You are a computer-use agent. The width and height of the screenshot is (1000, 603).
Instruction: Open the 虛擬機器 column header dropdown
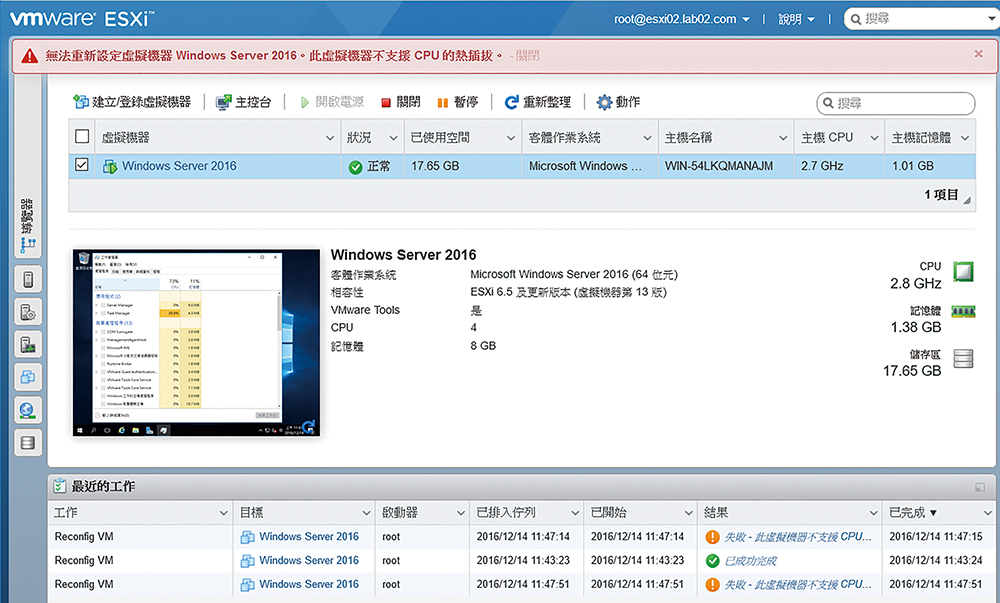330,138
